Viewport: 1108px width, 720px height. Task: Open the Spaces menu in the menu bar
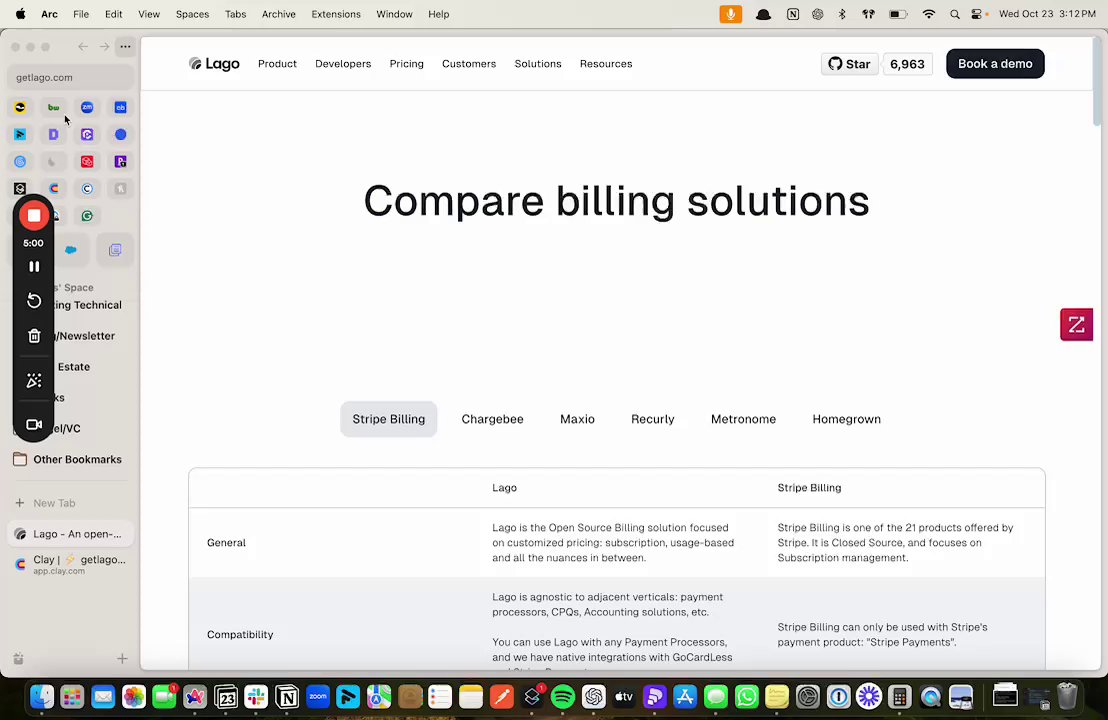[192, 14]
